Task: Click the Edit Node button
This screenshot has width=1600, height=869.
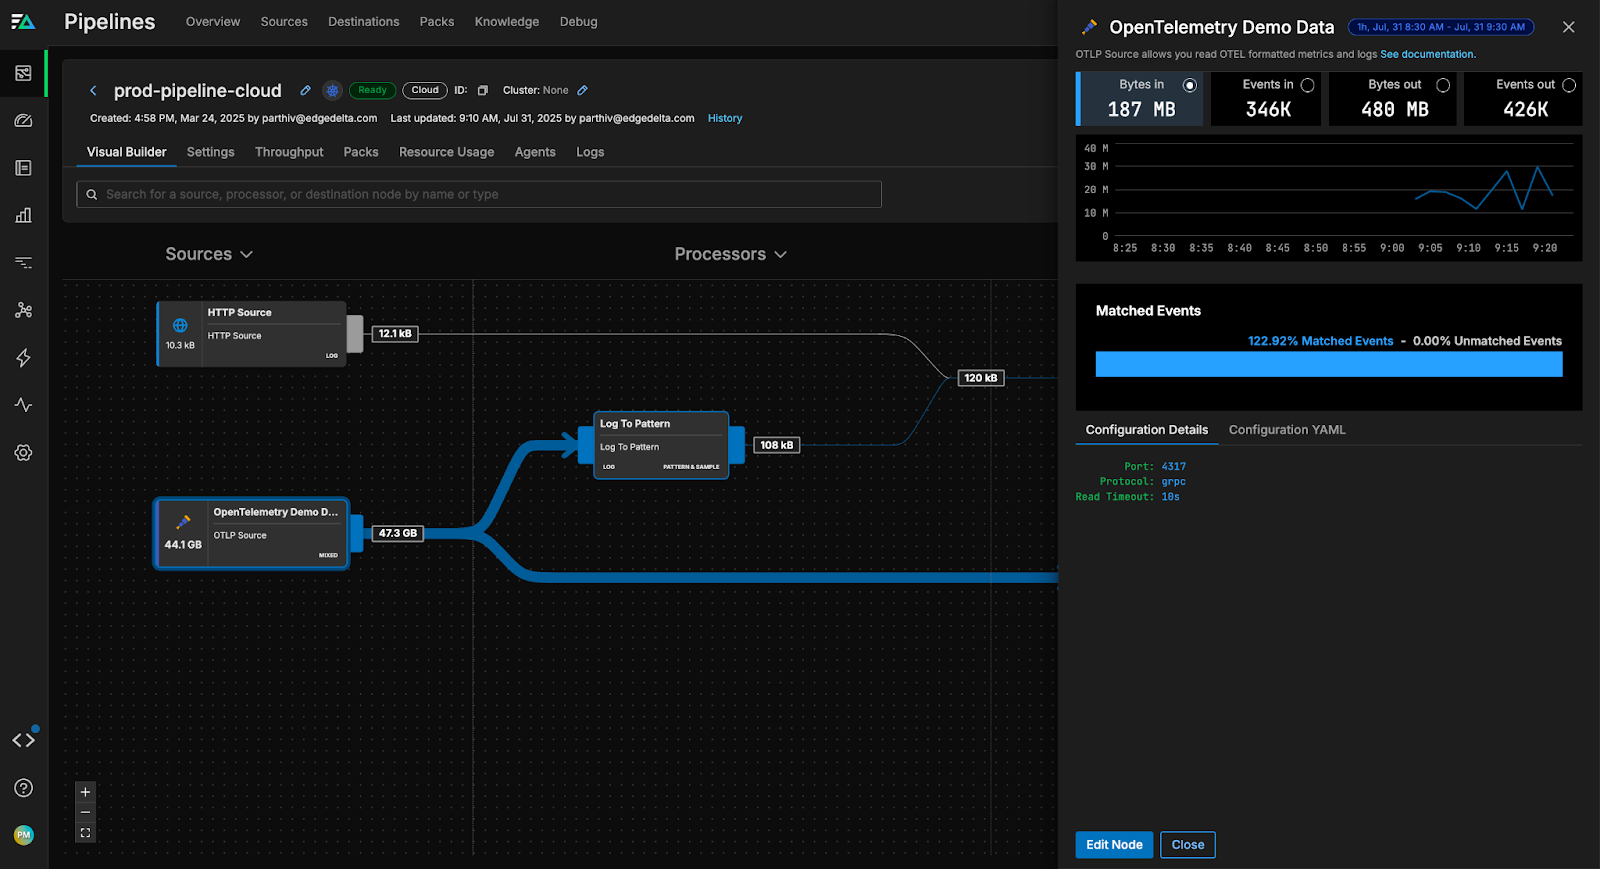Action: tap(1114, 845)
